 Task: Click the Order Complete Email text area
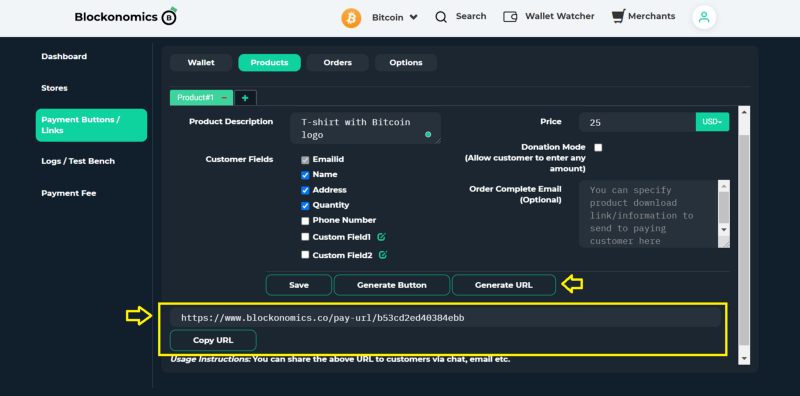point(648,214)
